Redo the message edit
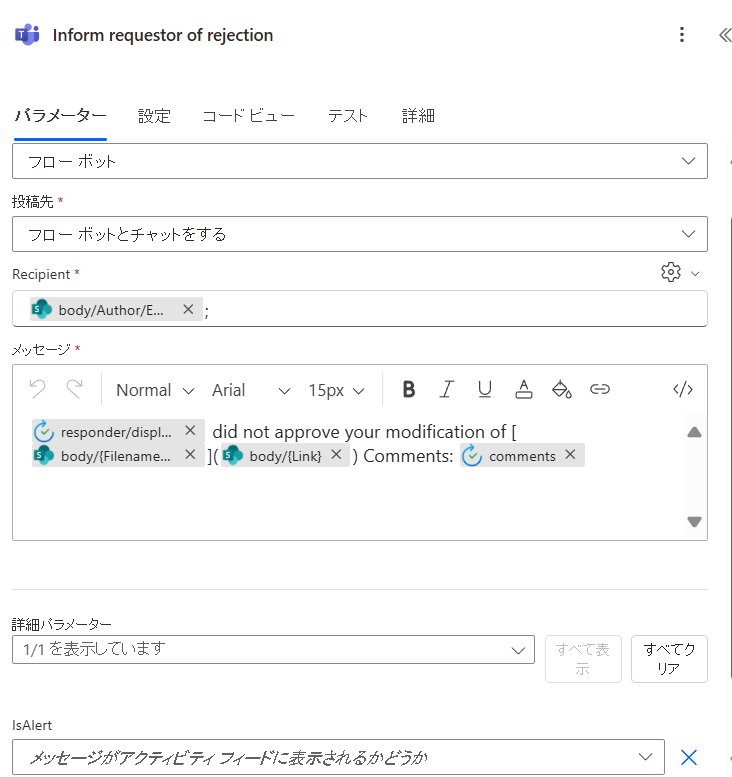The width and height of the screenshot is (732, 777). click(x=74, y=389)
